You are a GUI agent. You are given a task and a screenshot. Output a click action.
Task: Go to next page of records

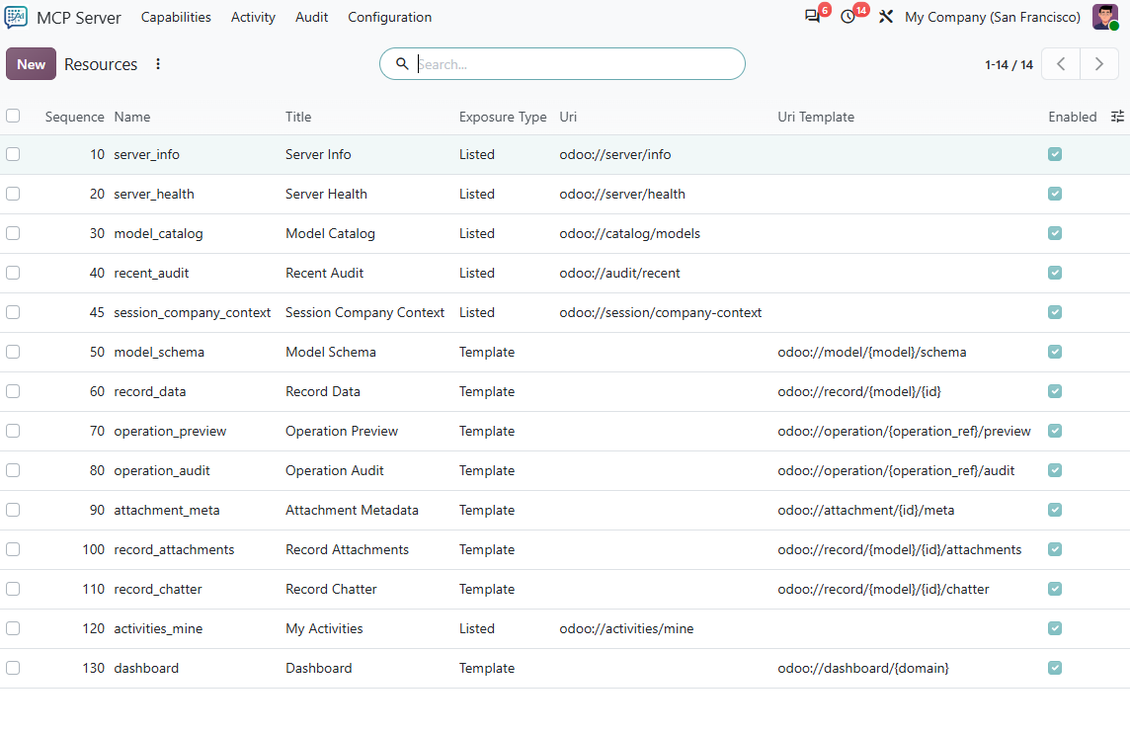coord(1099,64)
